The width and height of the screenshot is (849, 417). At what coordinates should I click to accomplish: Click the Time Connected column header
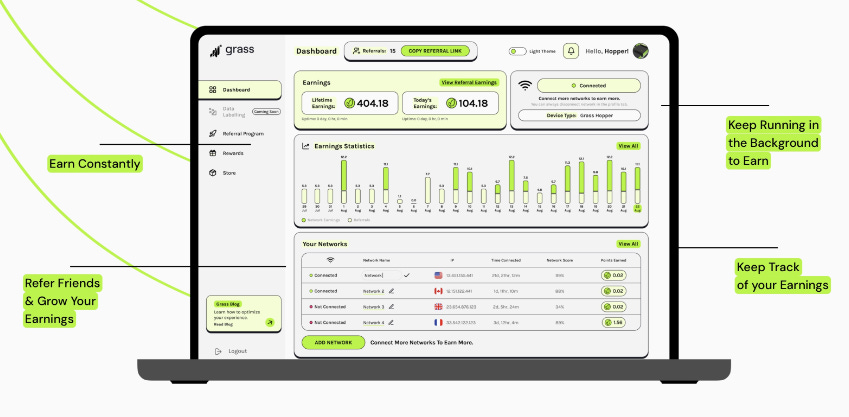[506, 260]
